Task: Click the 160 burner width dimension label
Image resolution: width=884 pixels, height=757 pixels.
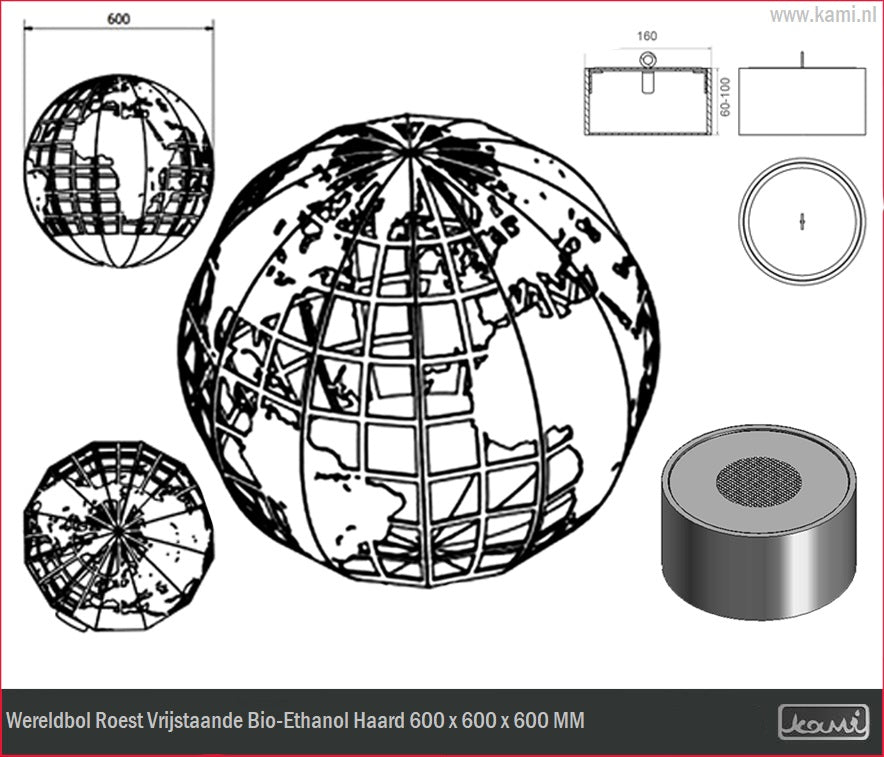Action: pyautogui.click(x=647, y=35)
